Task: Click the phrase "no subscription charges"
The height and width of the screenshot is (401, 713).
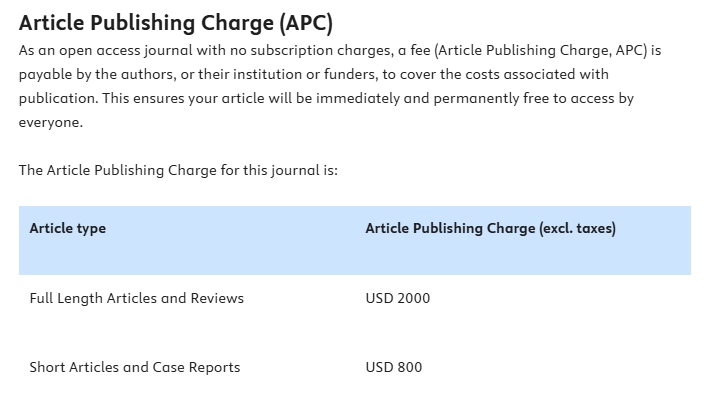Action: [x=293, y=50]
